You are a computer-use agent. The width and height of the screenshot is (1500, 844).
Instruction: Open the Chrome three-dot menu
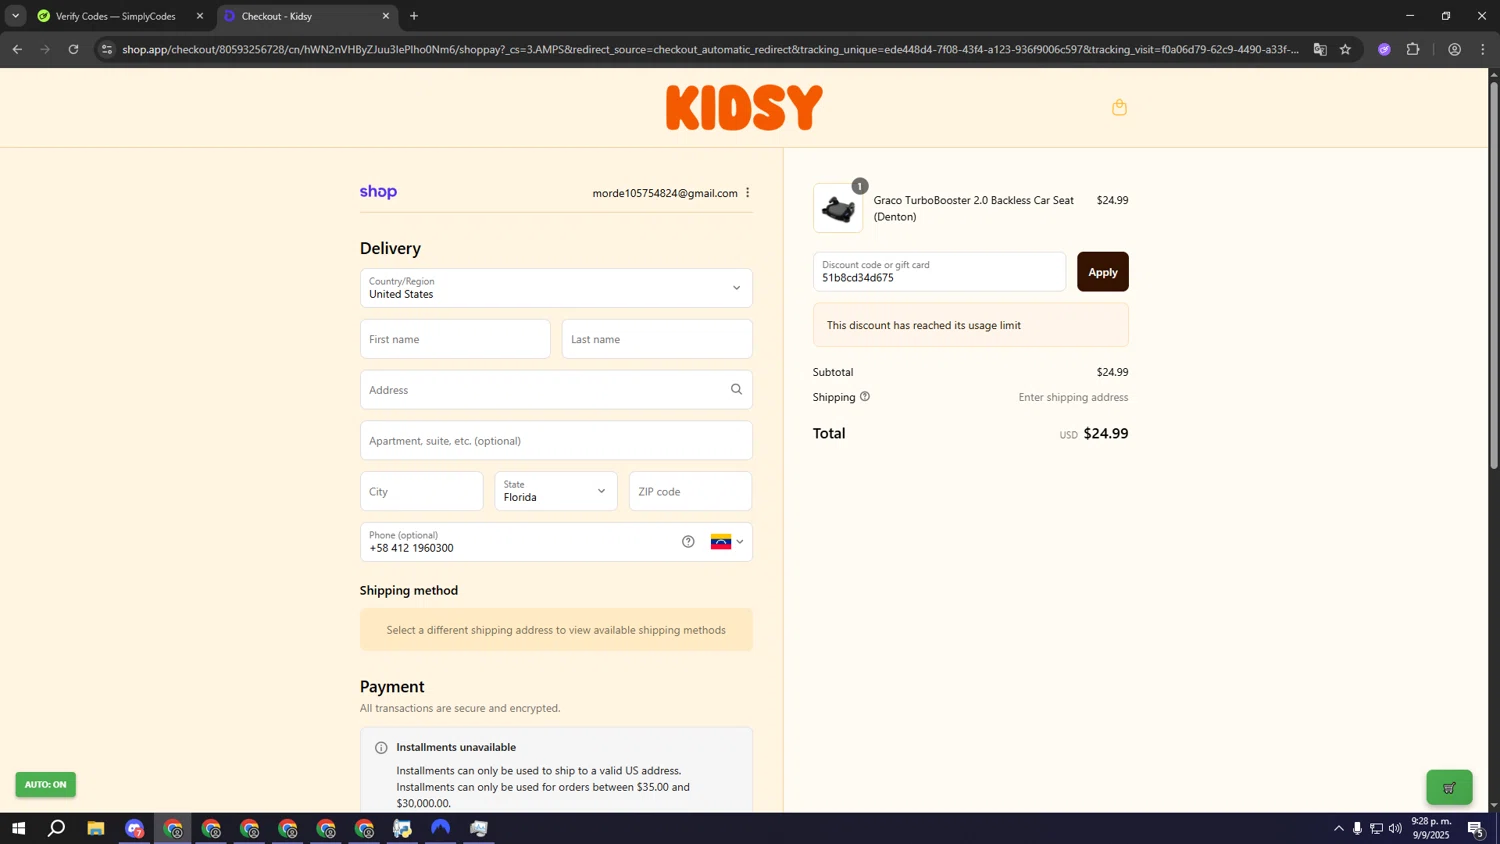1483,49
